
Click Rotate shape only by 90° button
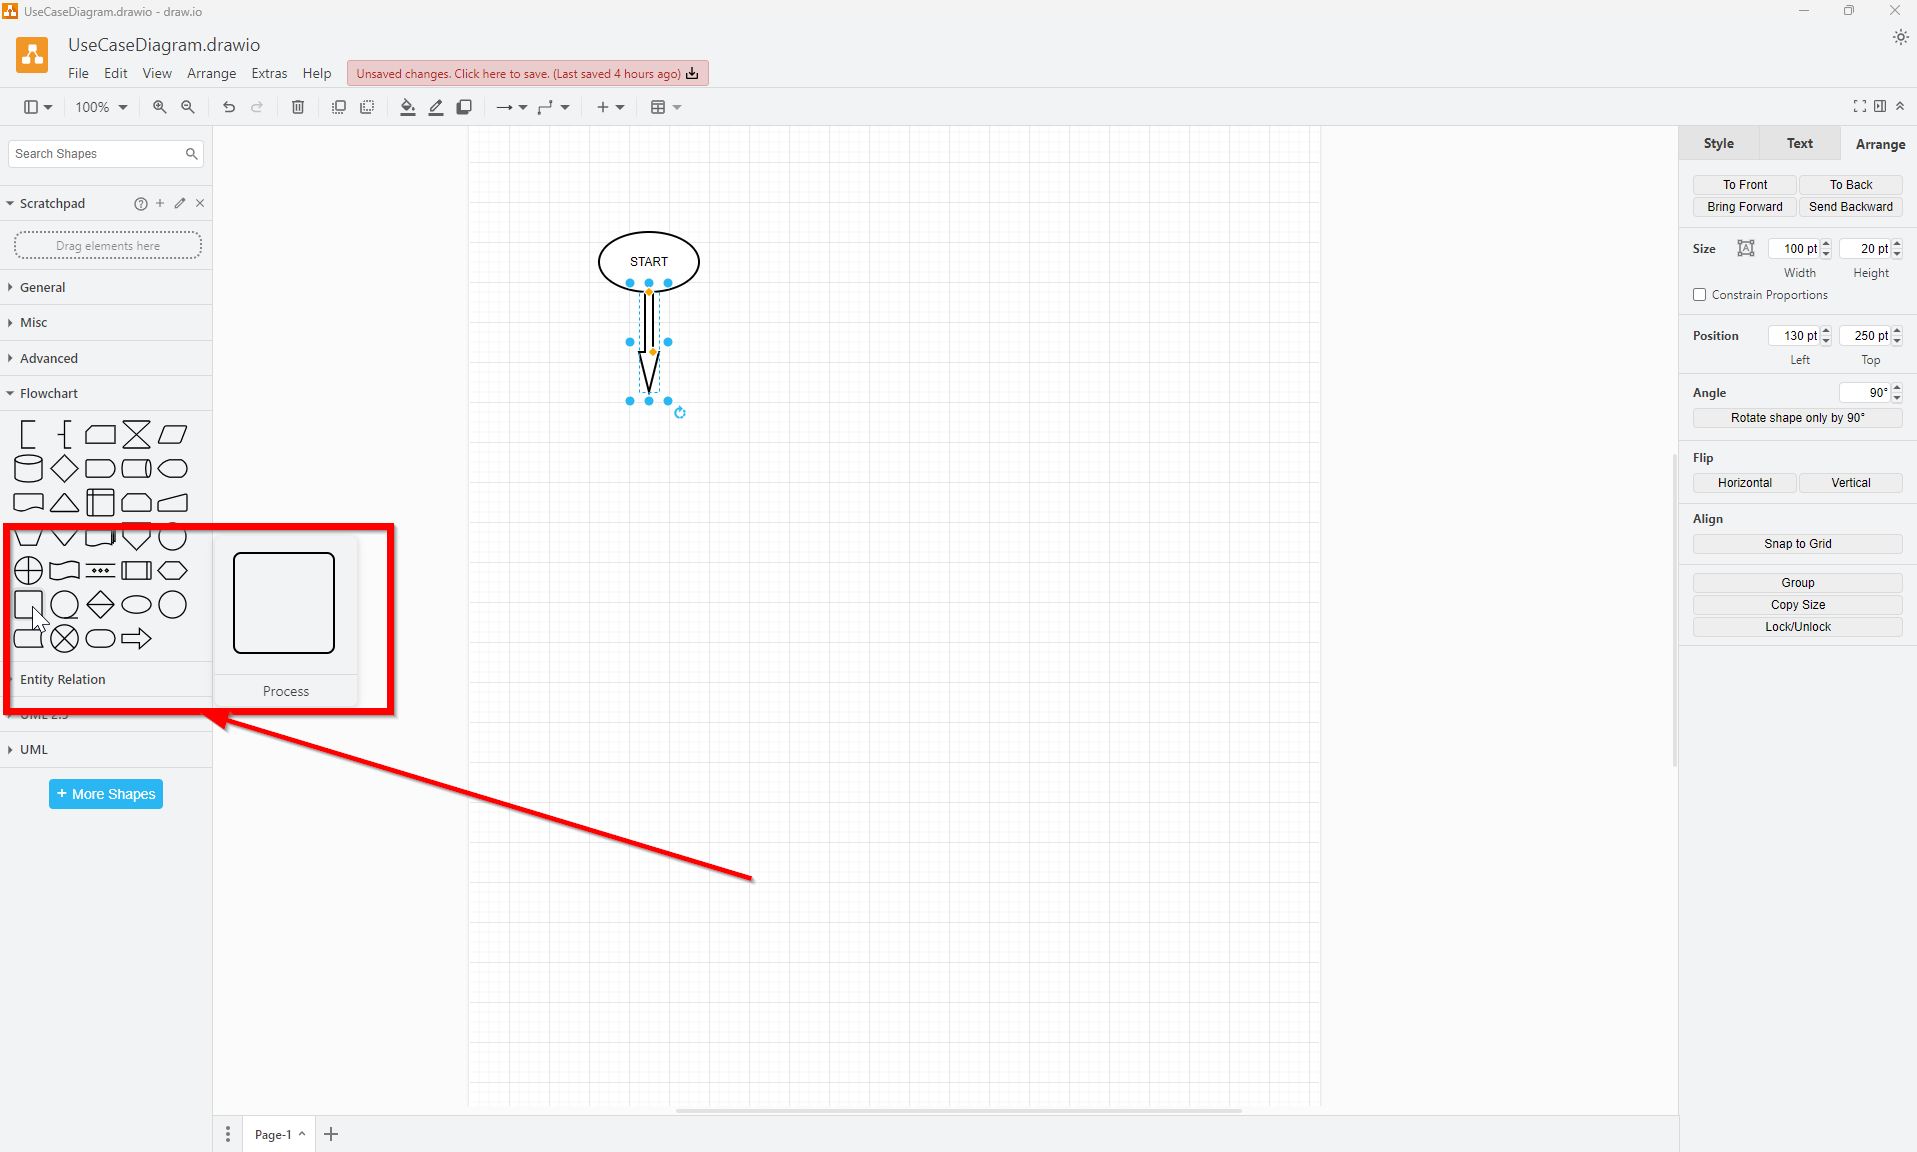pos(1797,418)
